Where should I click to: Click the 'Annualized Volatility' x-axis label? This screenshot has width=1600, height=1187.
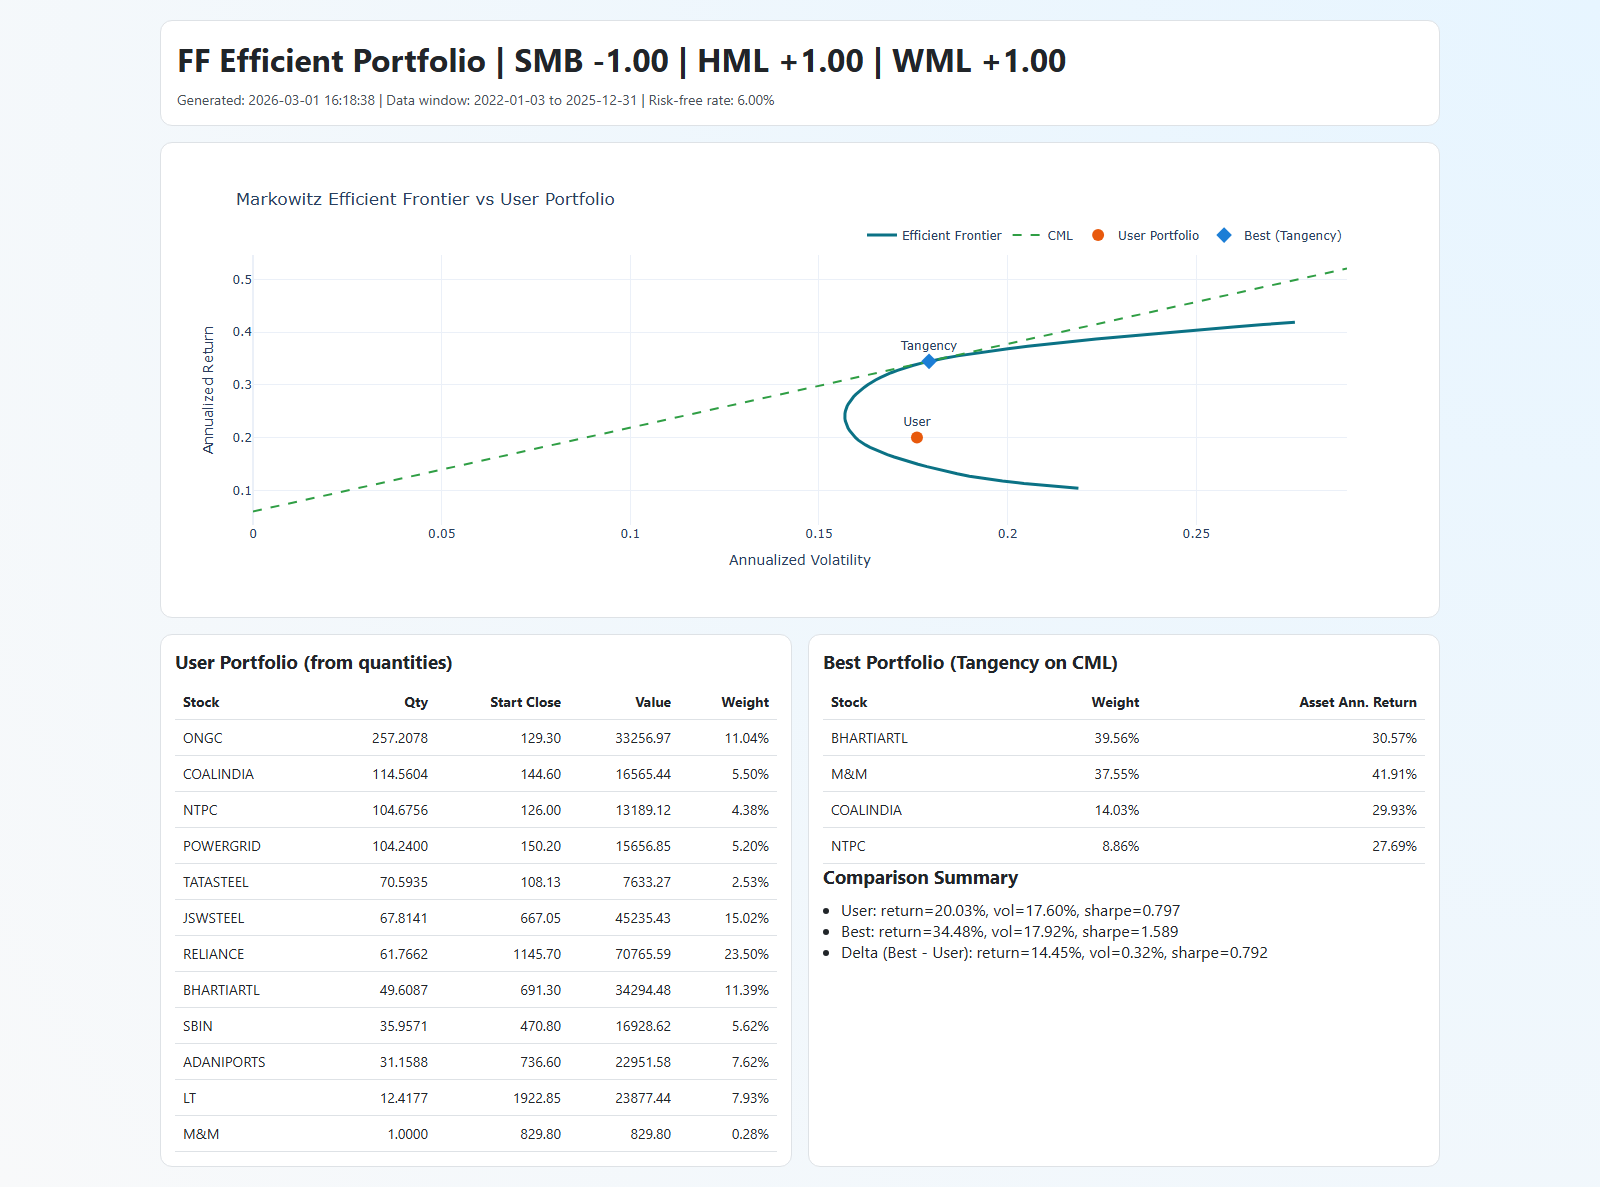pos(800,560)
